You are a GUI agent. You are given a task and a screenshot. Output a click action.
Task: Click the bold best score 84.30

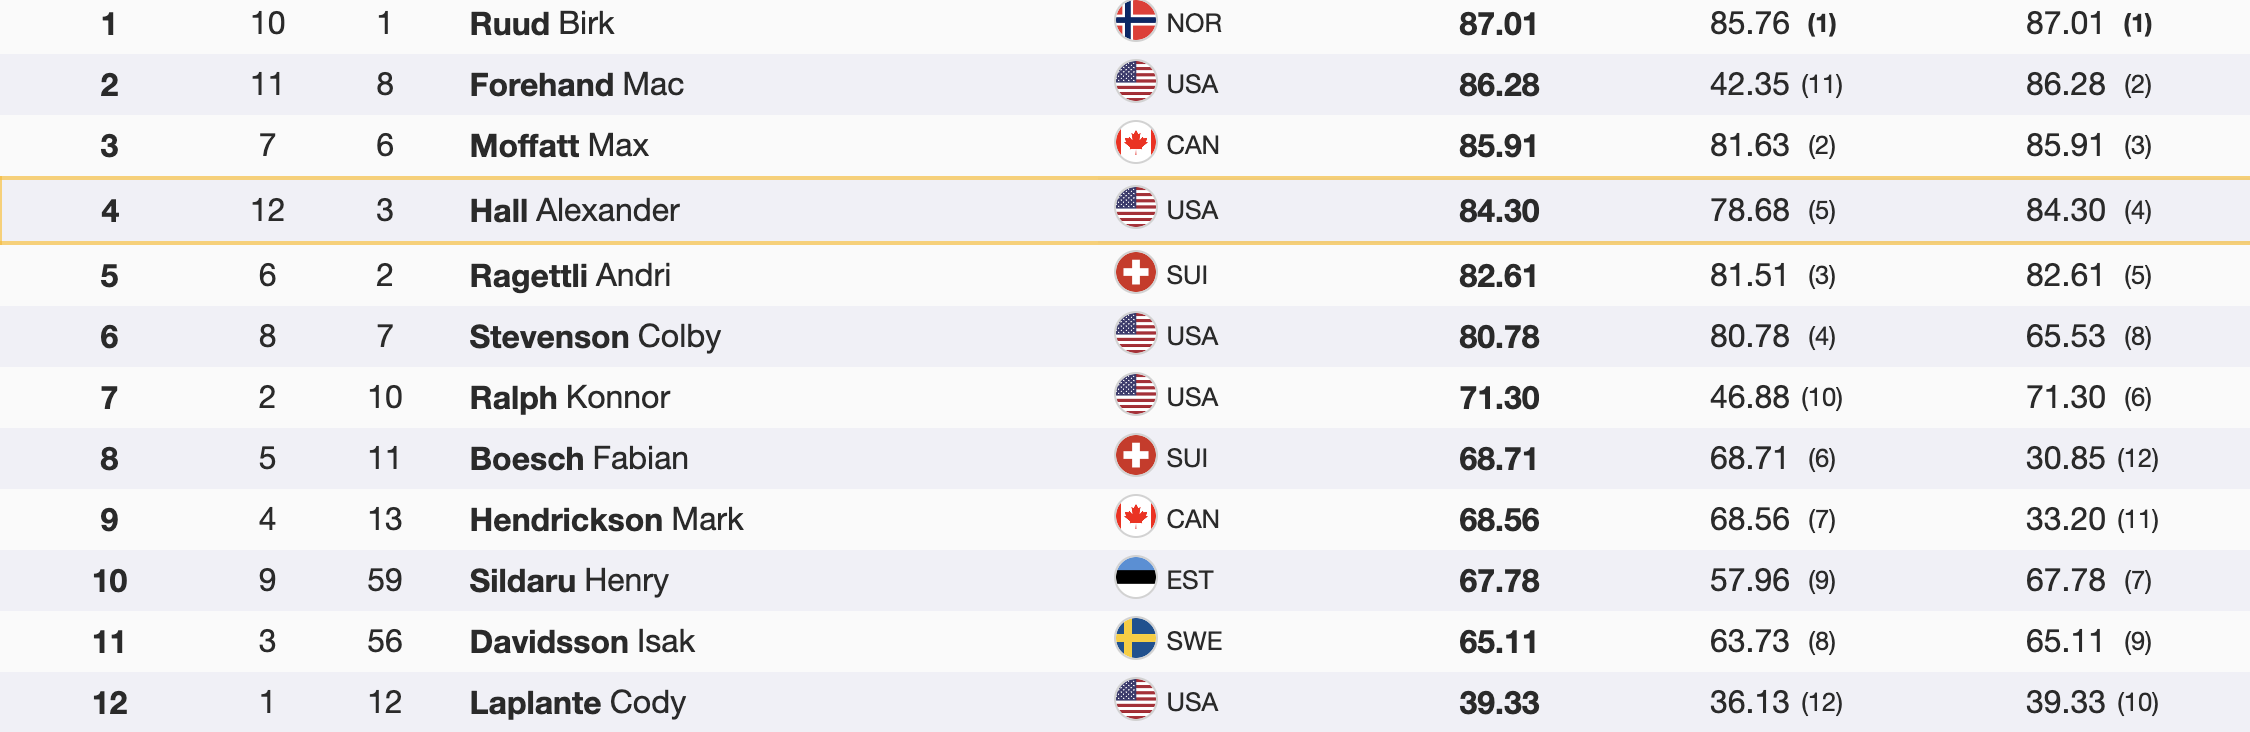tap(1498, 210)
